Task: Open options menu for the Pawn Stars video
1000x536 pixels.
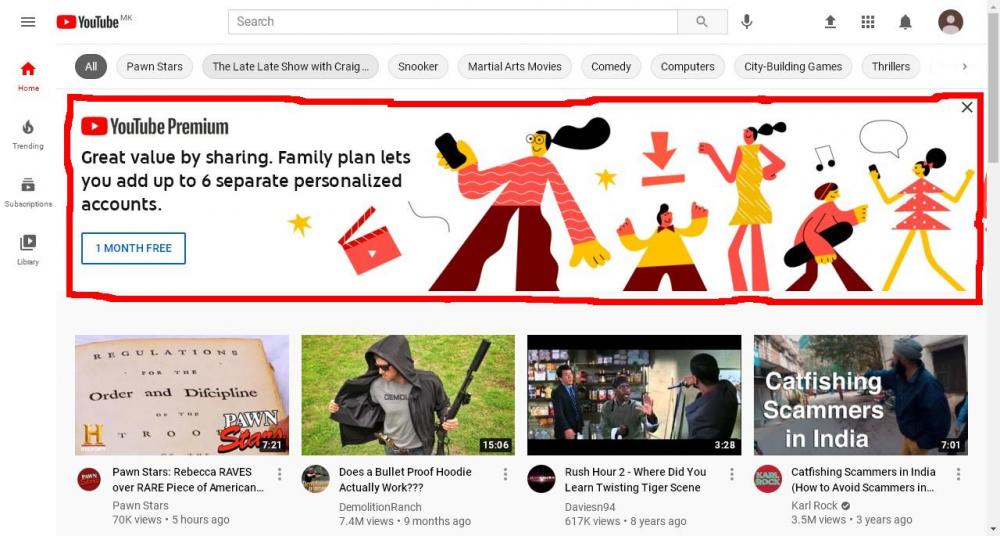Action: [280, 474]
